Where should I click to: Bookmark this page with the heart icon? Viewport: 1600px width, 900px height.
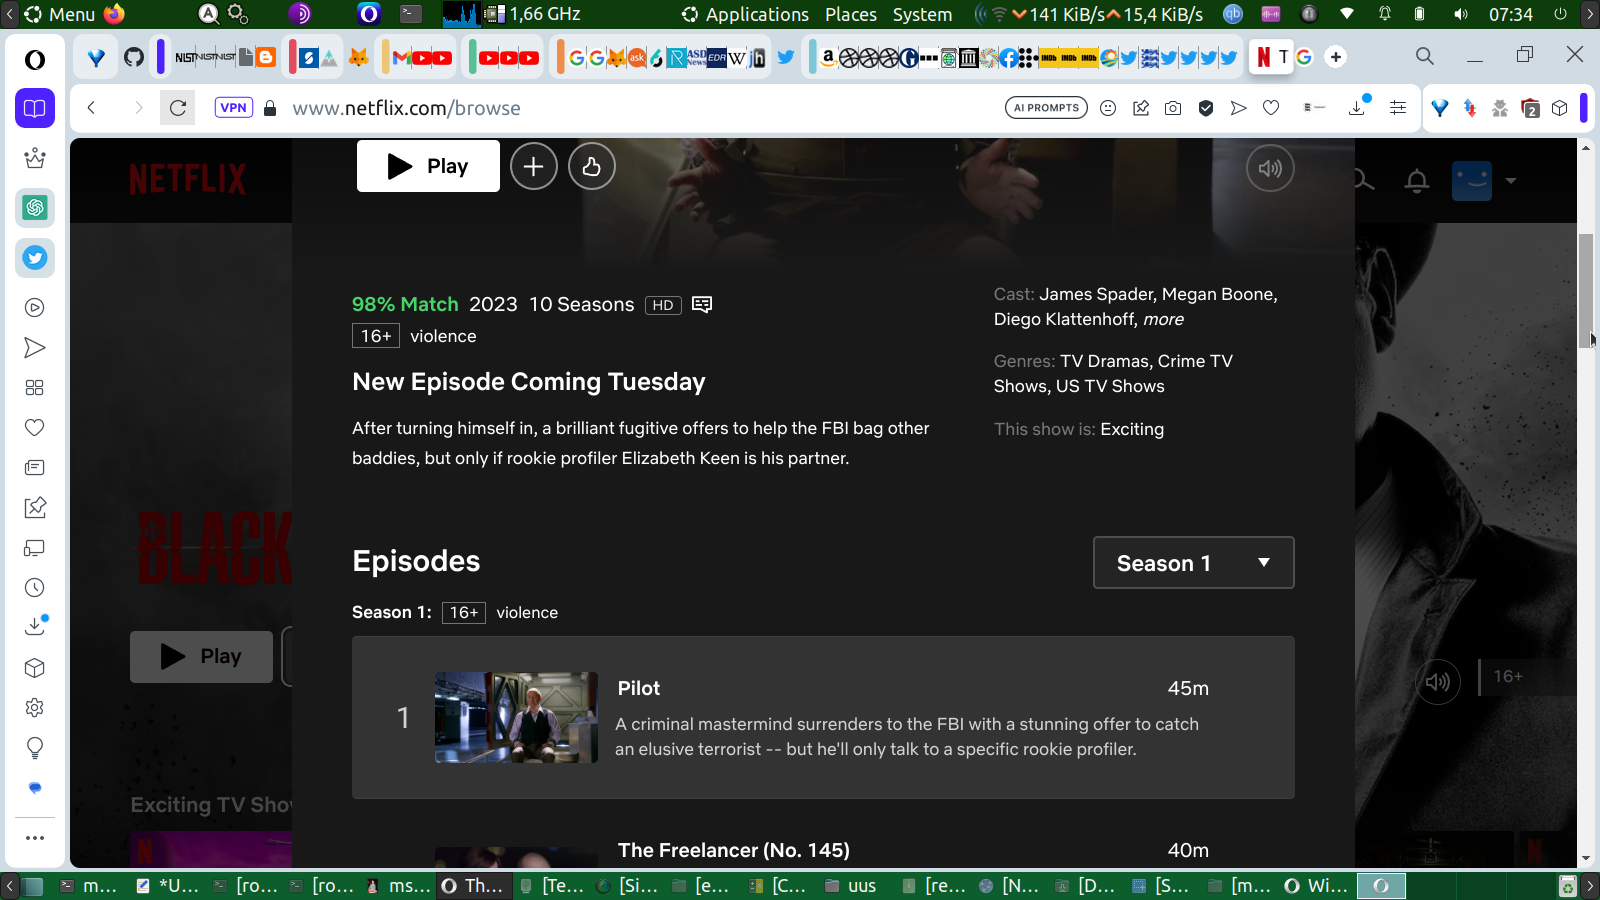(x=1271, y=108)
